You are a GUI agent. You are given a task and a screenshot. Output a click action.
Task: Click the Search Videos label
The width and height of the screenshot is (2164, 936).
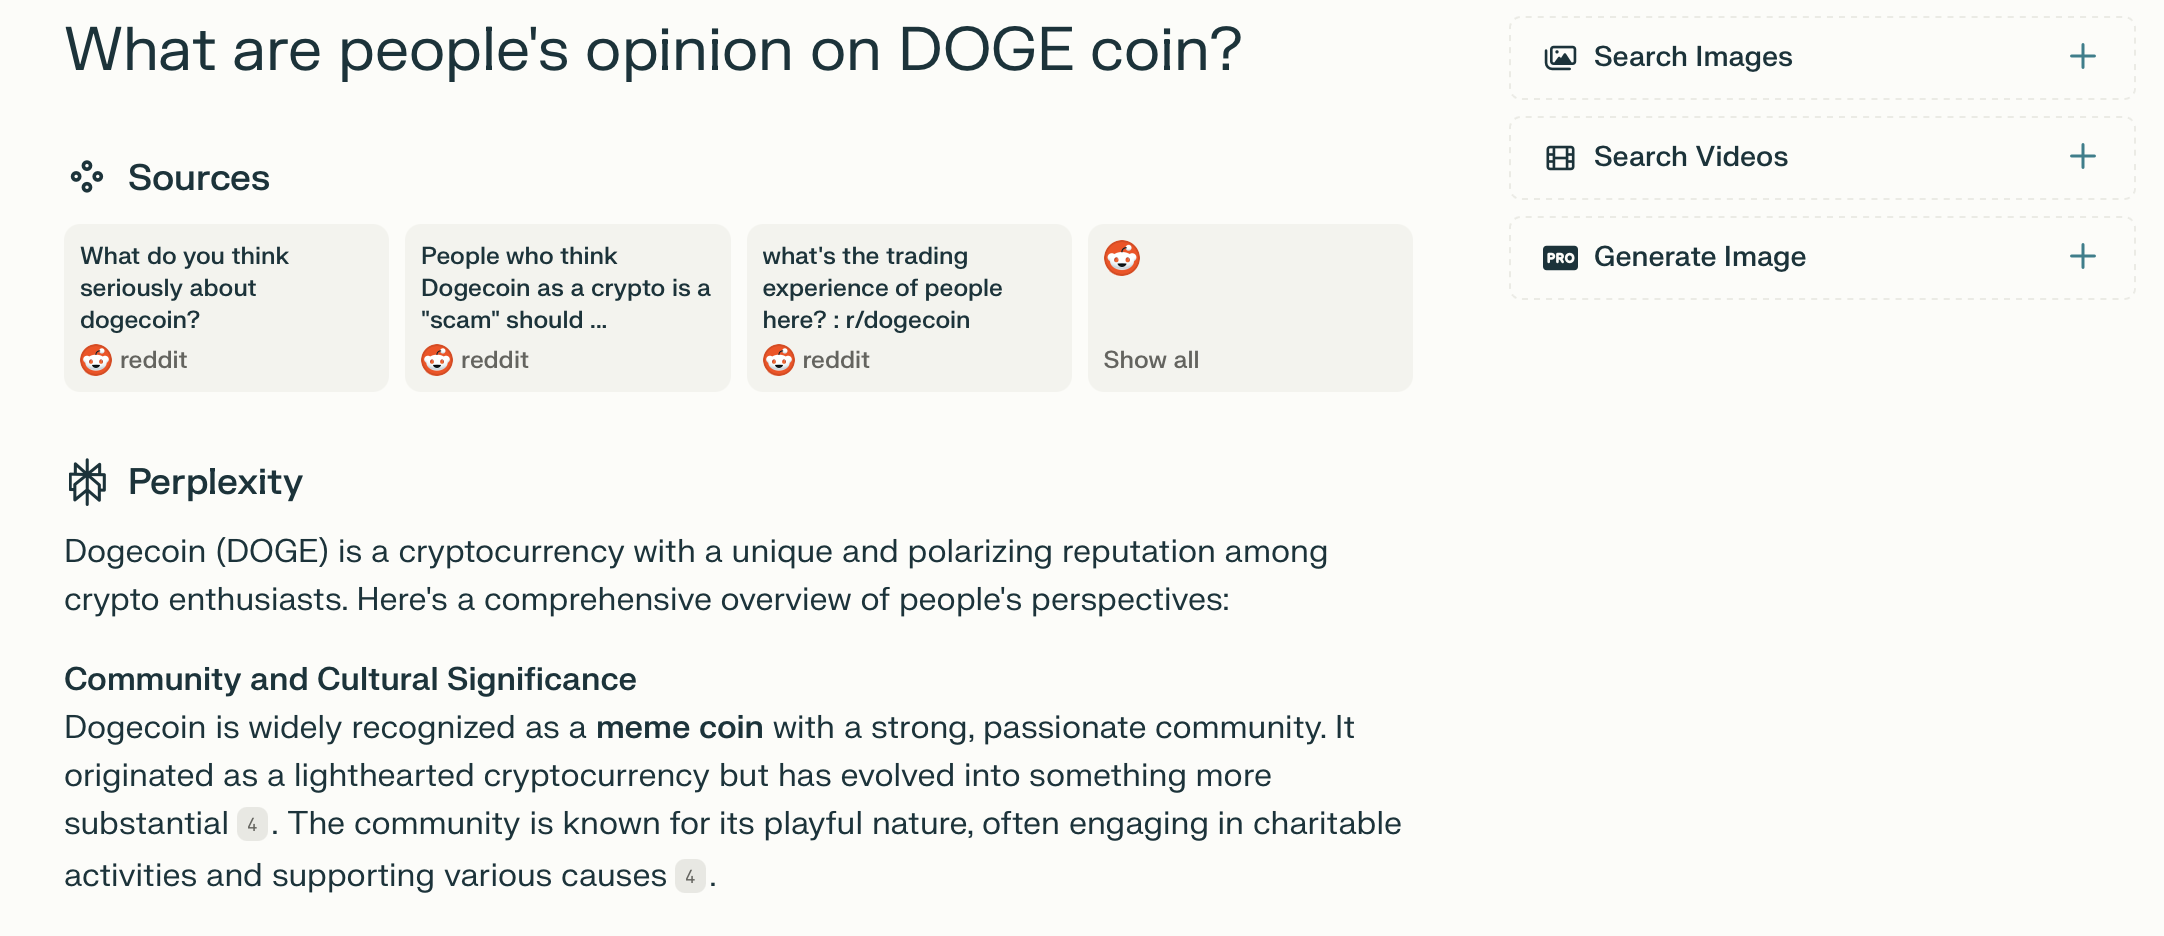click(x=1690, y=157)
